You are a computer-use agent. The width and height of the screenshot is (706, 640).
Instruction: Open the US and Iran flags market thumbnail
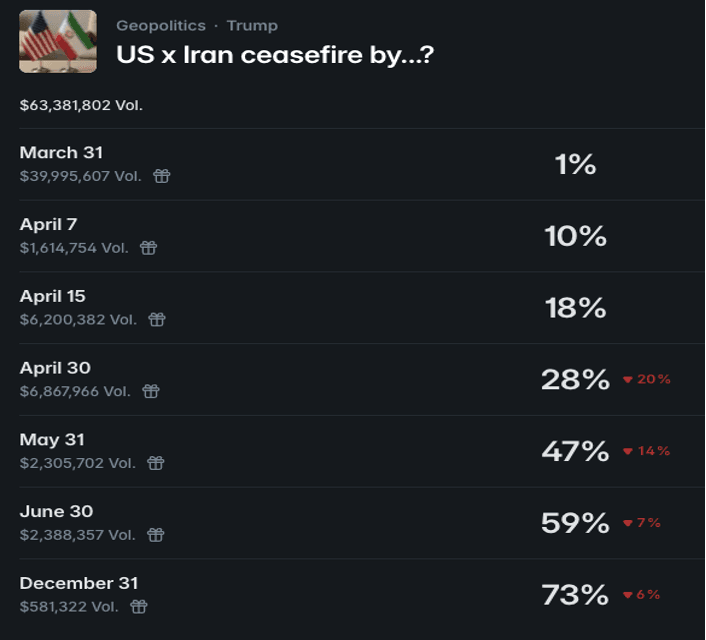pos(58,41)
